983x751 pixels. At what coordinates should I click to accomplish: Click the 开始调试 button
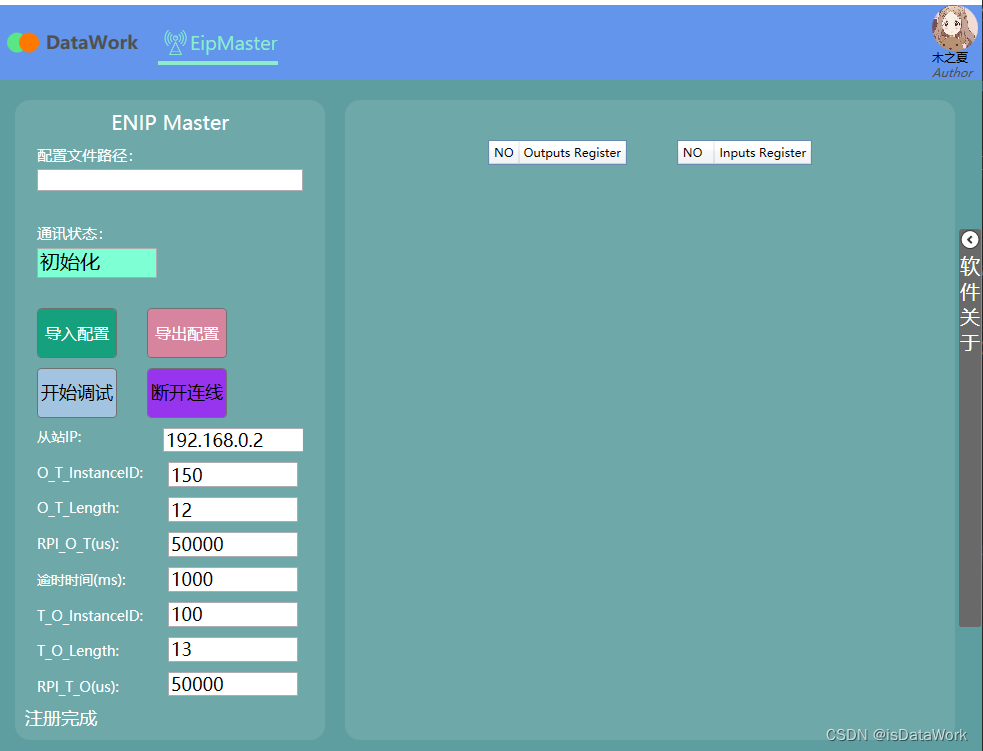pyautogui.click(x=77, y=393)
